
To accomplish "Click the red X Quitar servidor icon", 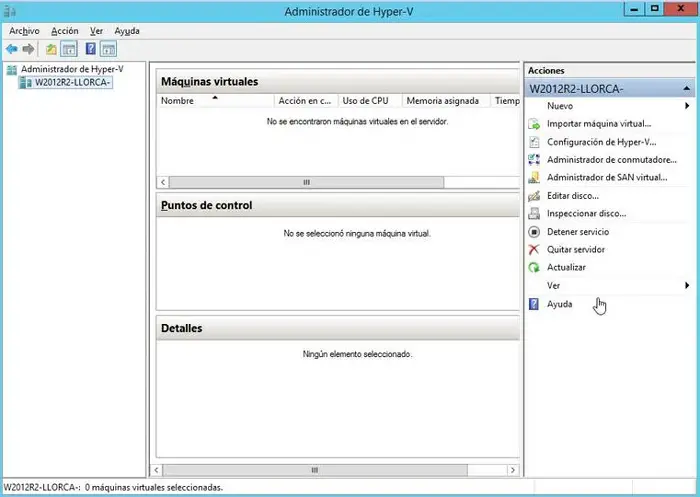I will 534,249.
